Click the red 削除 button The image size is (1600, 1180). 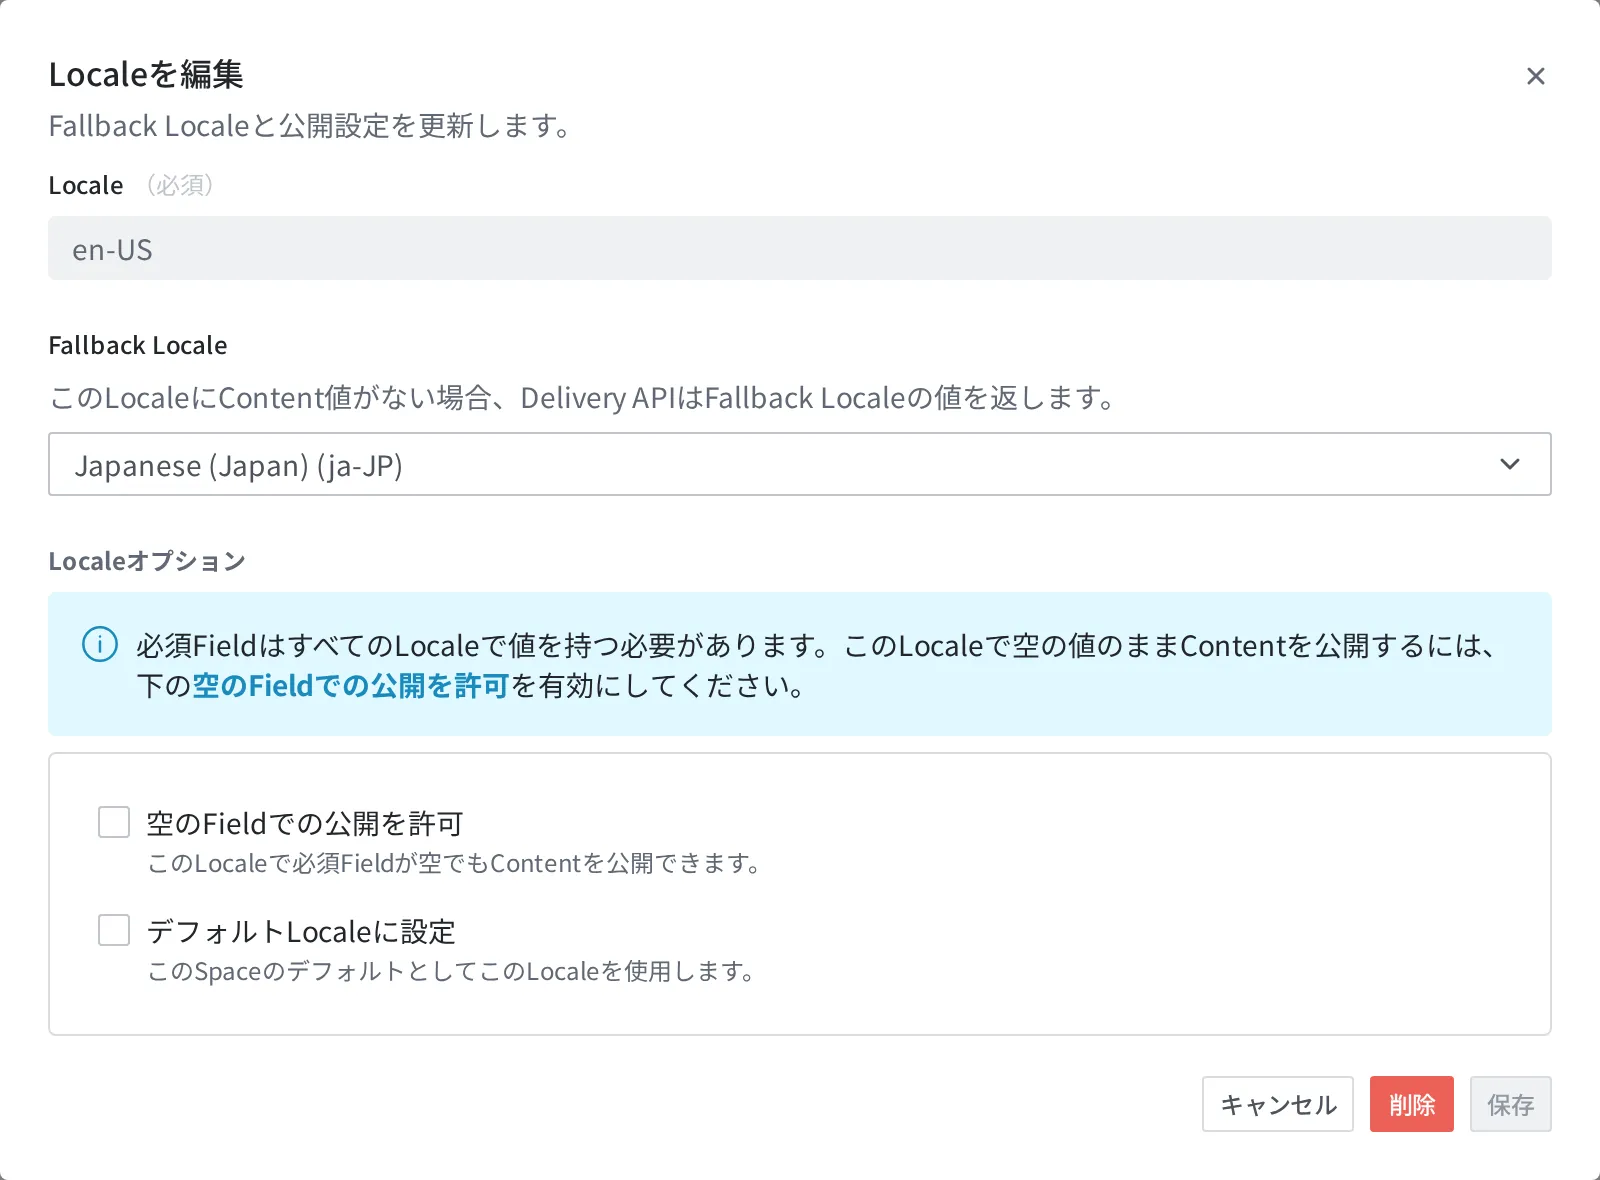coord(1412,1104)
